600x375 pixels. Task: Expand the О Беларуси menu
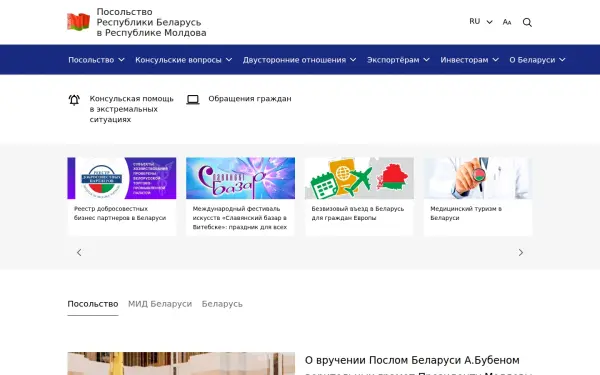537,60
